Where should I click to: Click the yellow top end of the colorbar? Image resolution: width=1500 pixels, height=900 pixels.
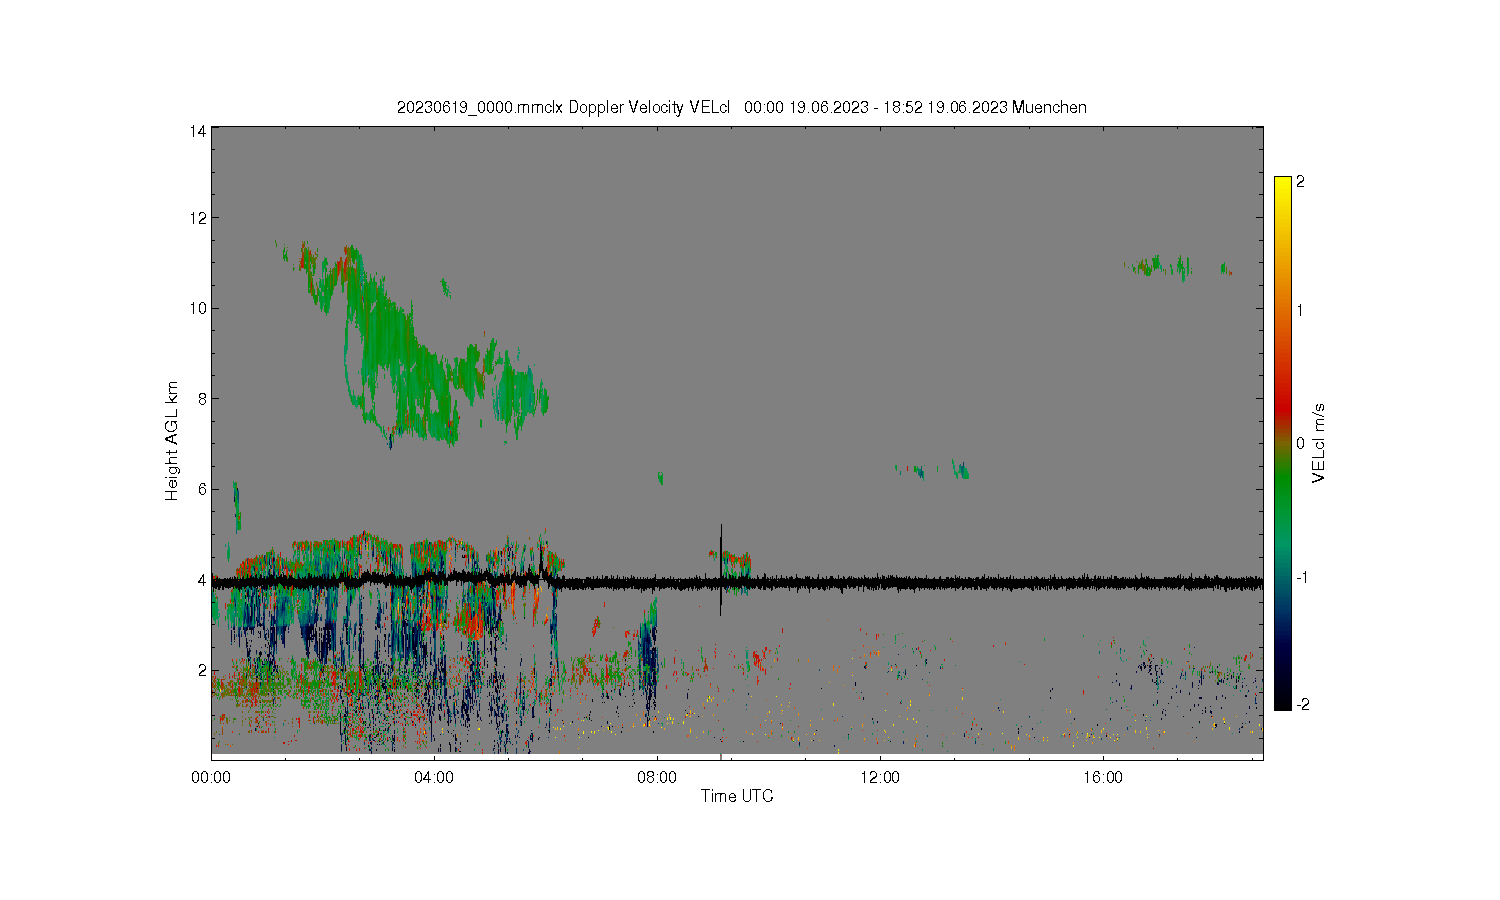tap(1283, 185)
